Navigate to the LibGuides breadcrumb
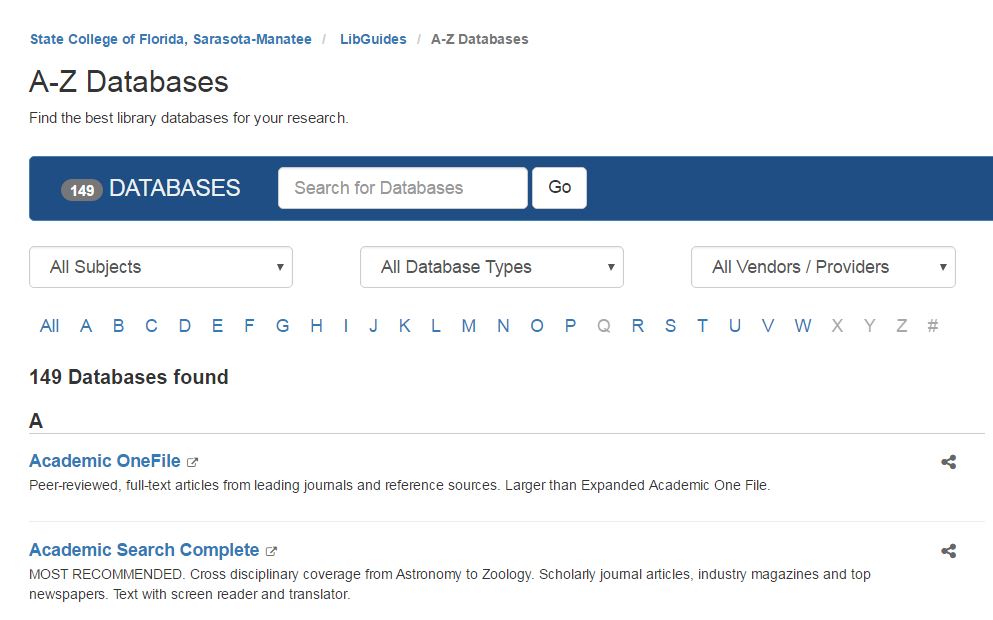This screenshot has height=620, width=993. (x=373, y=39)
